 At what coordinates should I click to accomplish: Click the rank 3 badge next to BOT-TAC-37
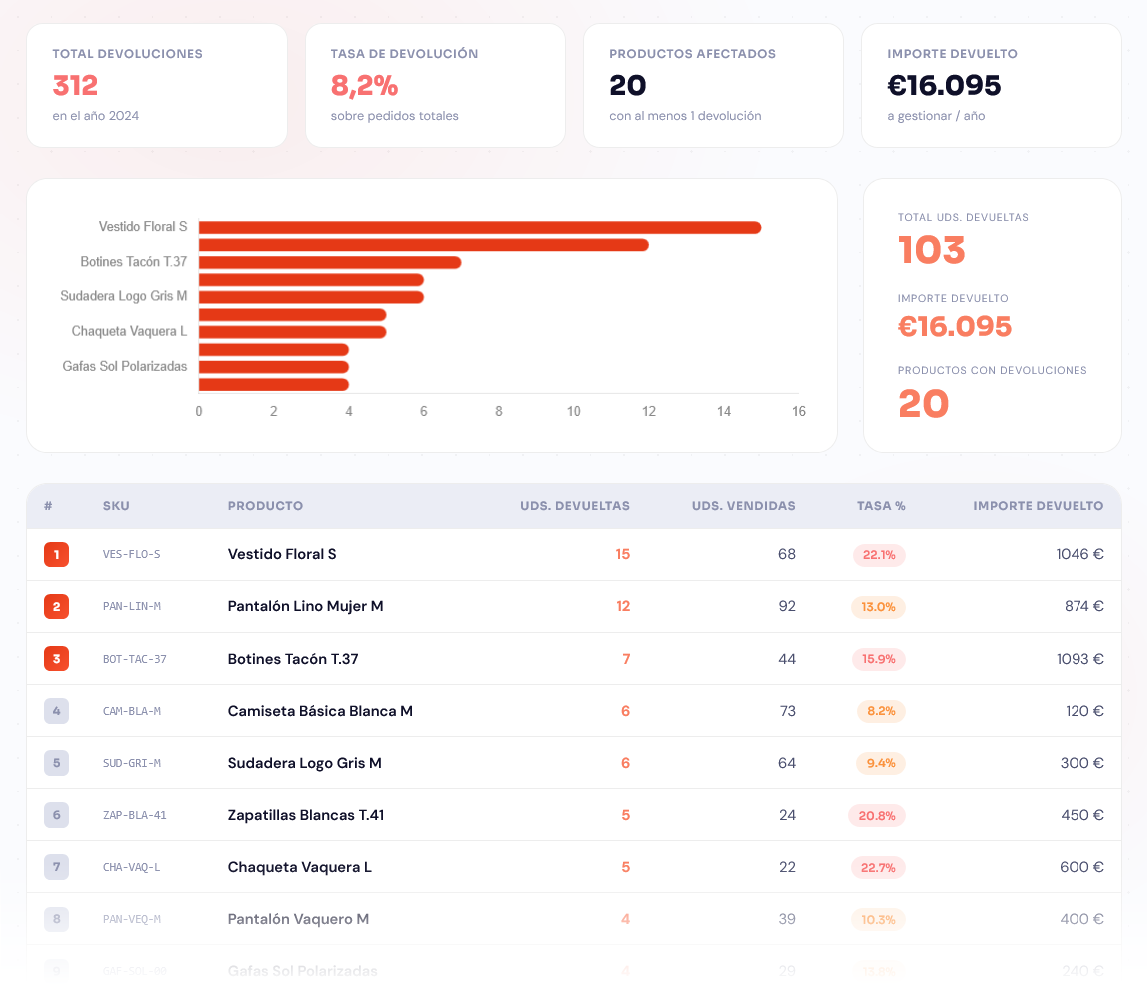tap(56, 658)
